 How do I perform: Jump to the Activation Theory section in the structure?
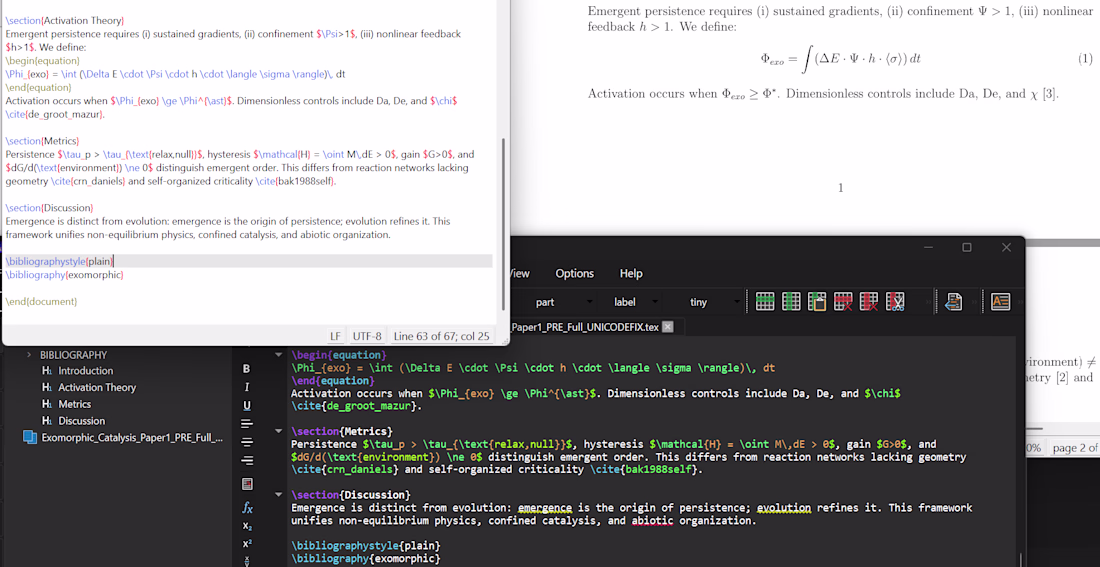(97, 387)
